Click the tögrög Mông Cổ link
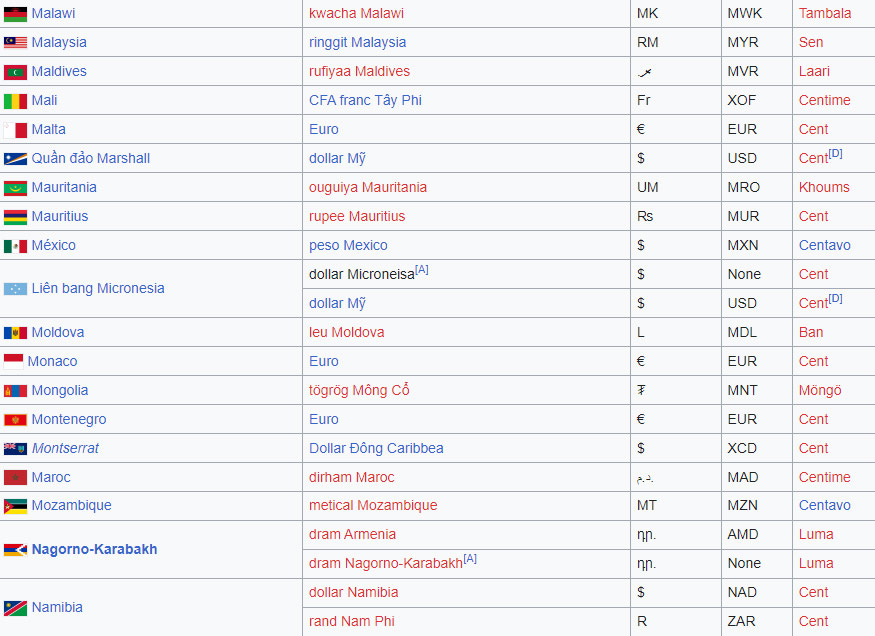Screen dimensions: 875x636 coord(359,390)
